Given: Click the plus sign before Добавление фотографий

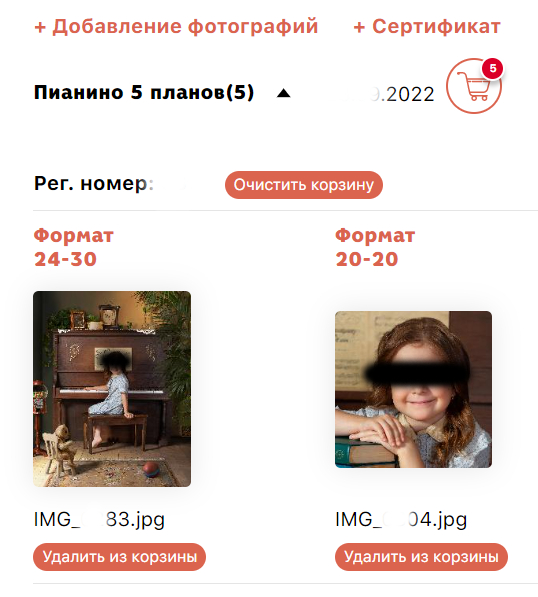Looking at the screenshot, I should 40,27.
